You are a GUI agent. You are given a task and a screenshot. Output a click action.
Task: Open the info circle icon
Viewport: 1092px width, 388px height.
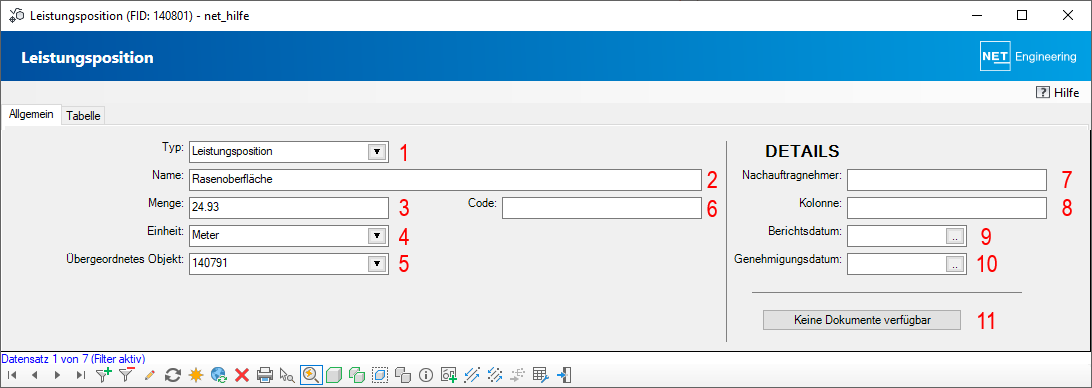[x=426, y=375]
